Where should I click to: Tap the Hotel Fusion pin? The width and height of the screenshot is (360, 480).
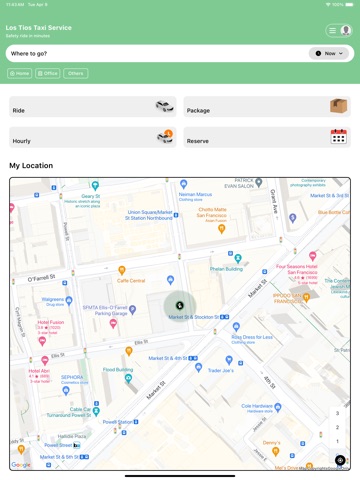point(42,341)
